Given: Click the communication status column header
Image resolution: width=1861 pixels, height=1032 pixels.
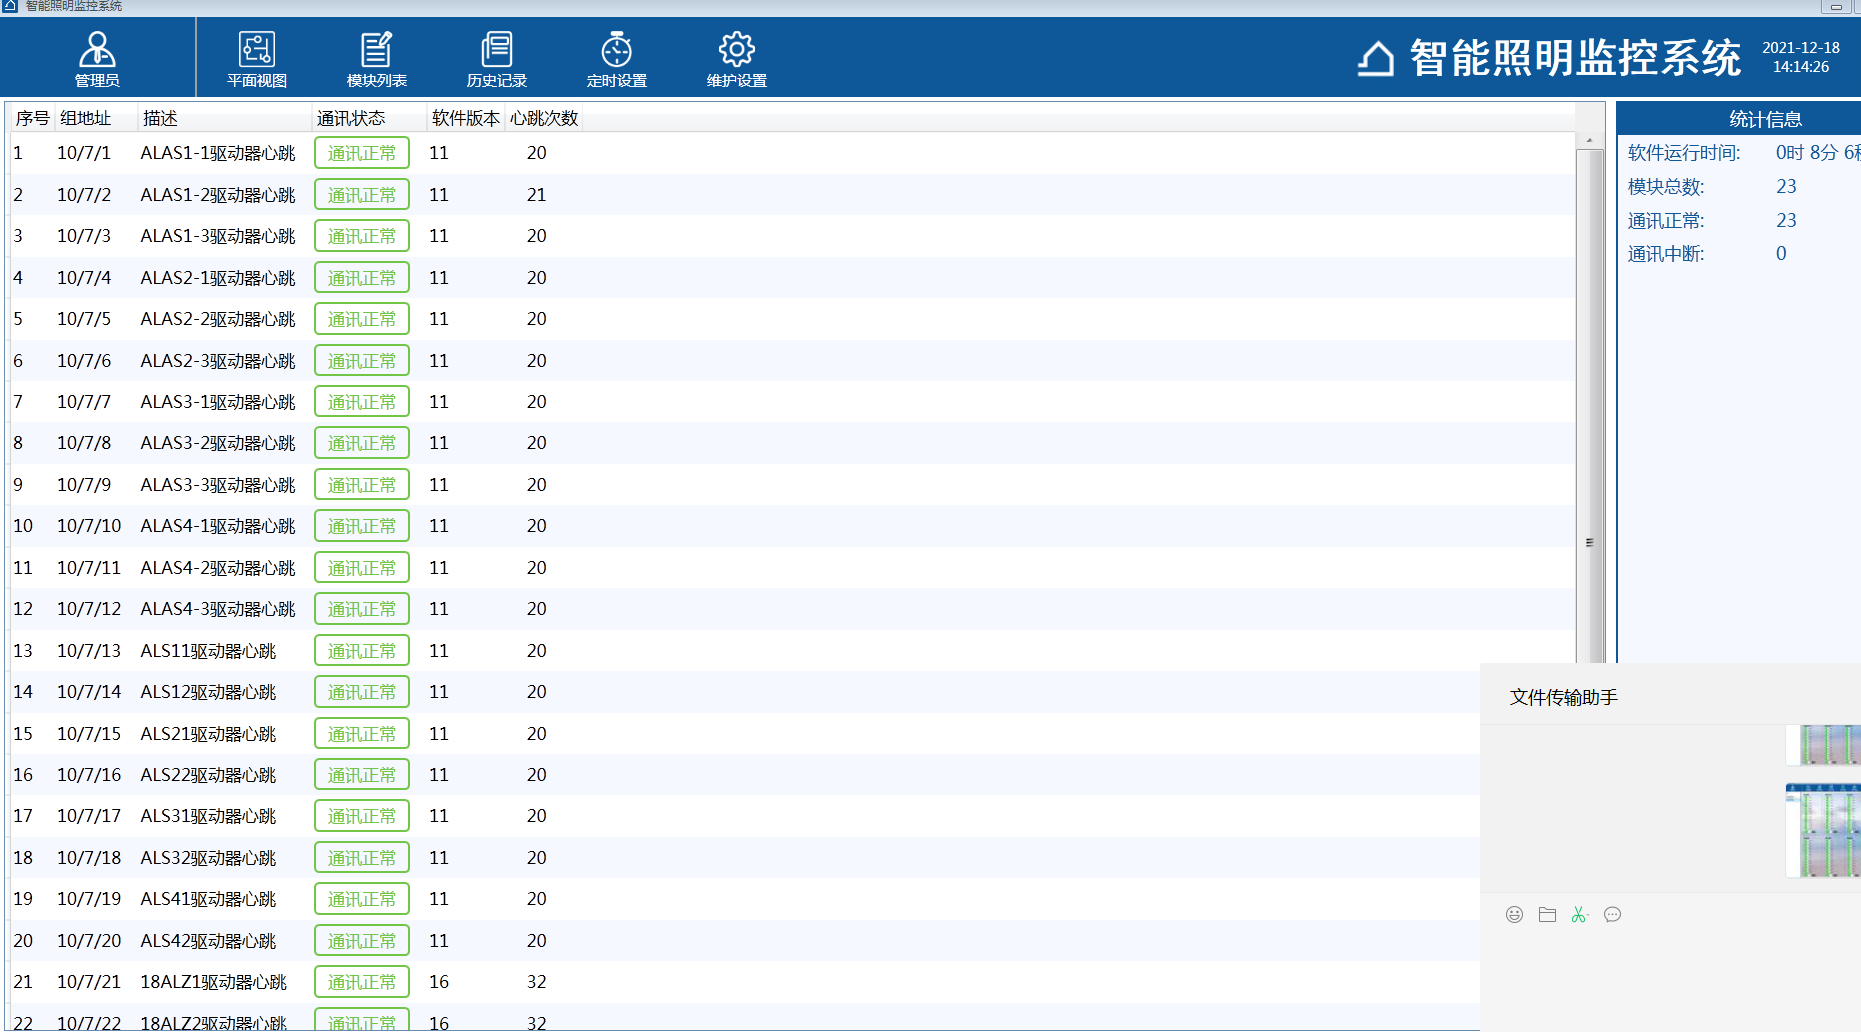Looking at the screenshot, I should [x=351, y=118].
